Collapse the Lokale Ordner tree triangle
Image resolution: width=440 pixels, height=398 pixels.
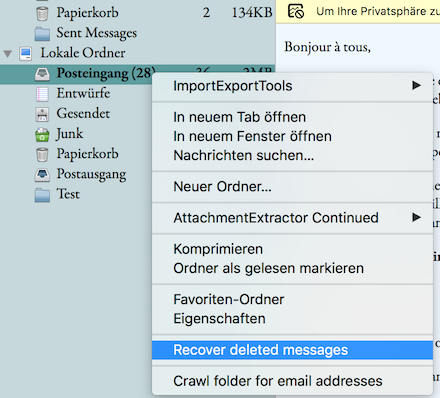[x=8, y=54]
